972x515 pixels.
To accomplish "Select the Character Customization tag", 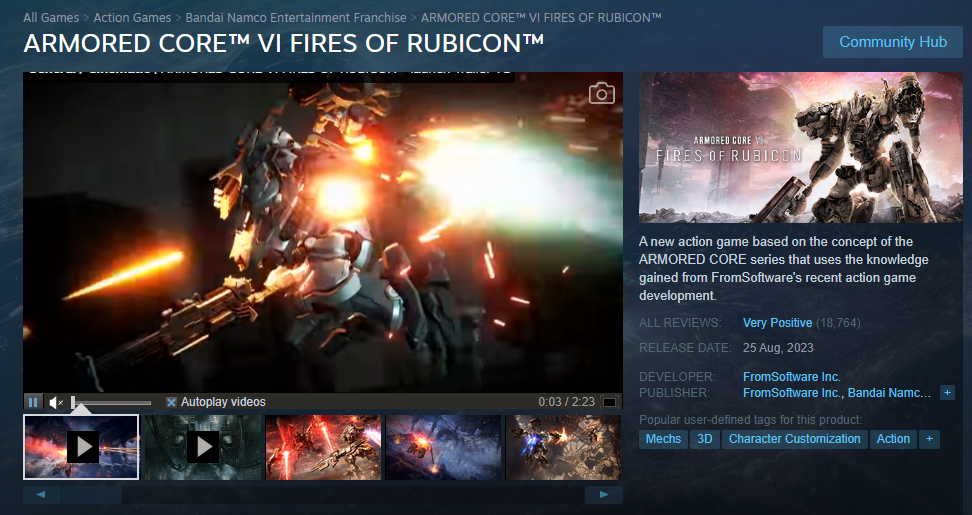I will tap(794, 439).
